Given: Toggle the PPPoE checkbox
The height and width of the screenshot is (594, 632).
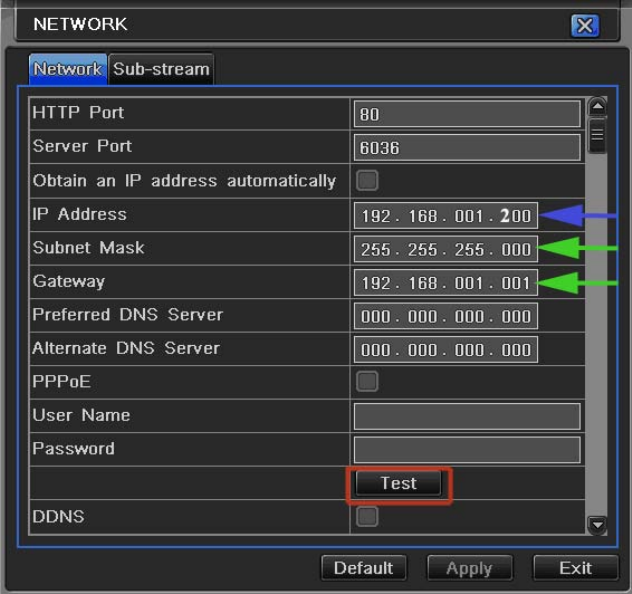Looking at the screenshot, I should pyautogui.click(x=368, y=381).
